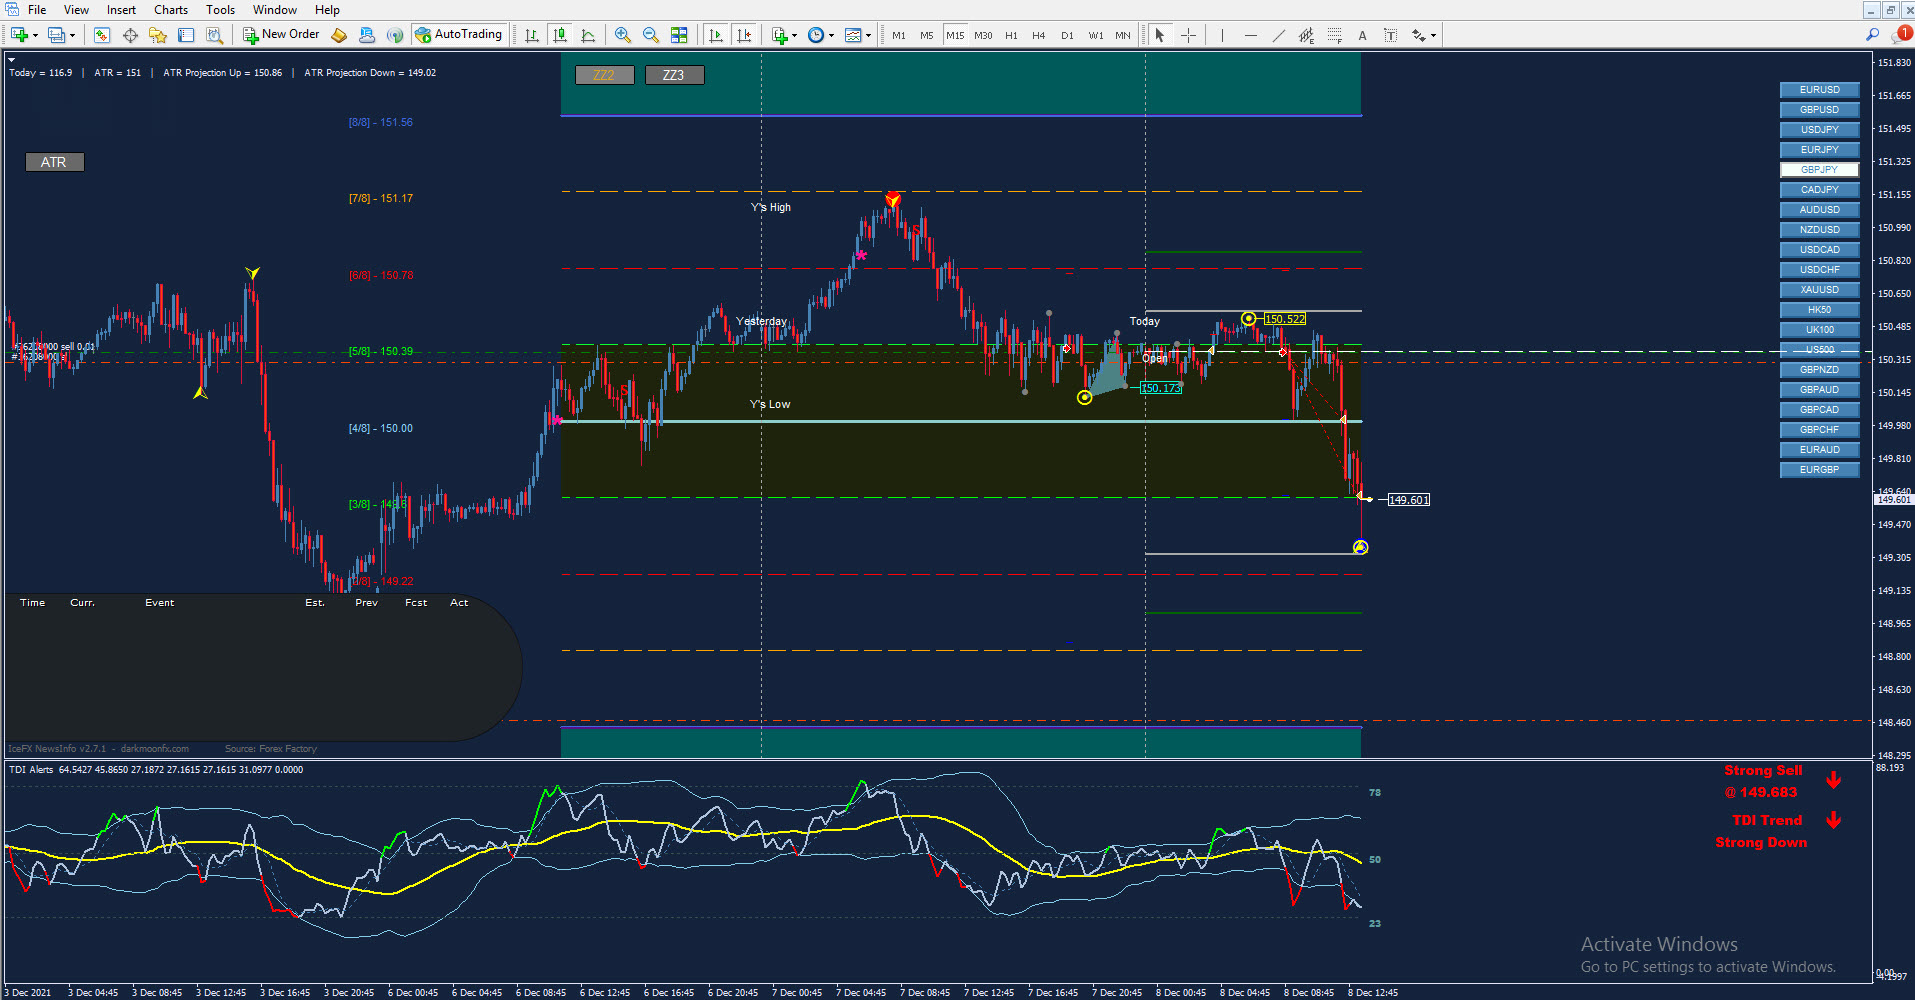Toggle chart auto scroll
The image size is (1915, 1000).
click(716, 35)
